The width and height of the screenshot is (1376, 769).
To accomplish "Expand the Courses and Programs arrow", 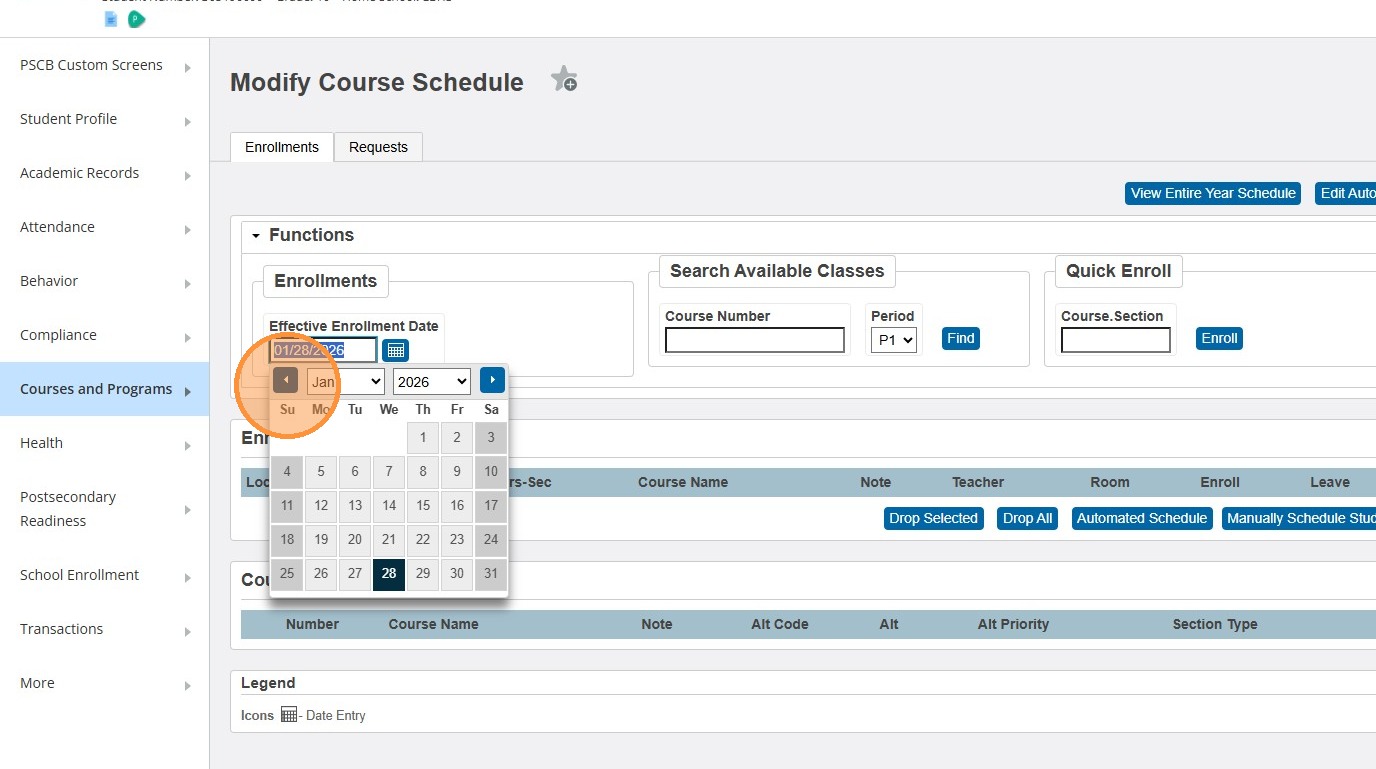I will pyautogui.click(x=188, y=391).
